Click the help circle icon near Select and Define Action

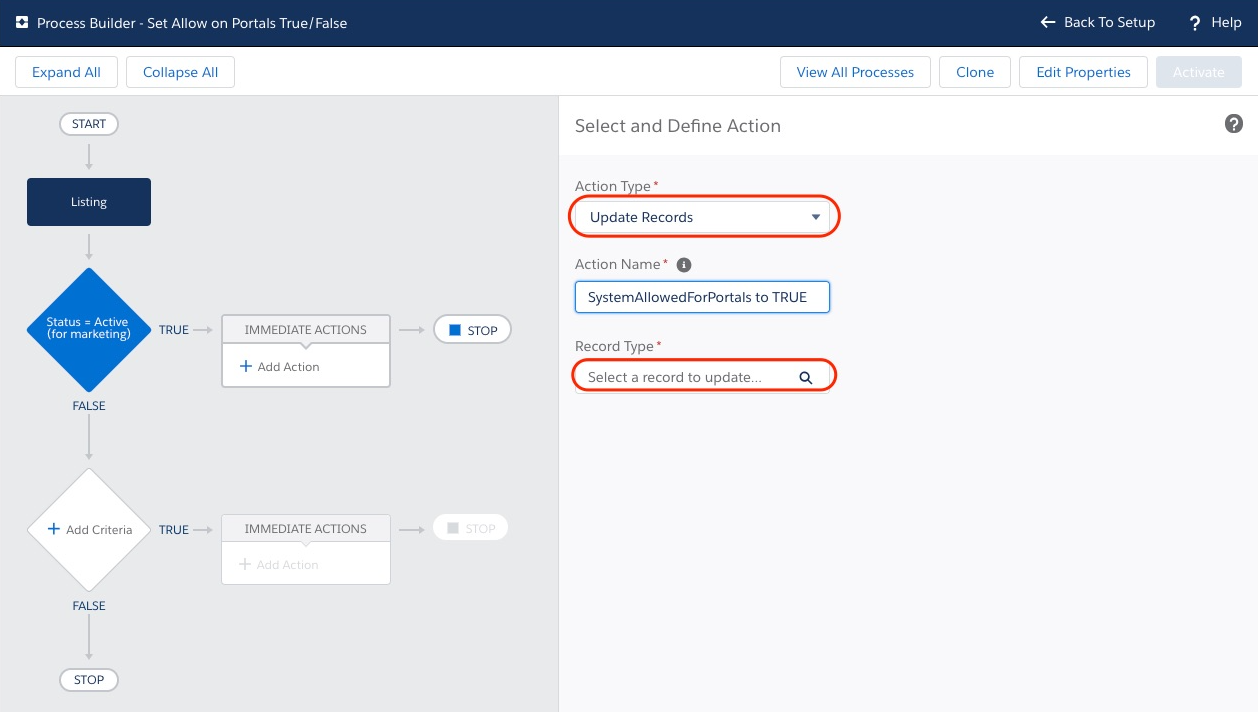click(1234, 124)
